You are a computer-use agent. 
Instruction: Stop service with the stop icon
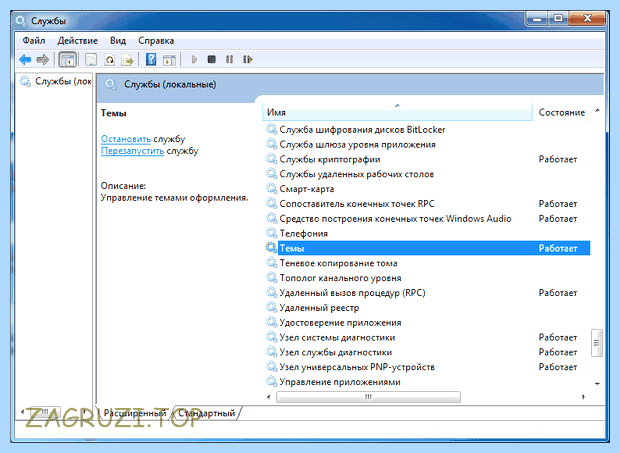coord(212,60)
